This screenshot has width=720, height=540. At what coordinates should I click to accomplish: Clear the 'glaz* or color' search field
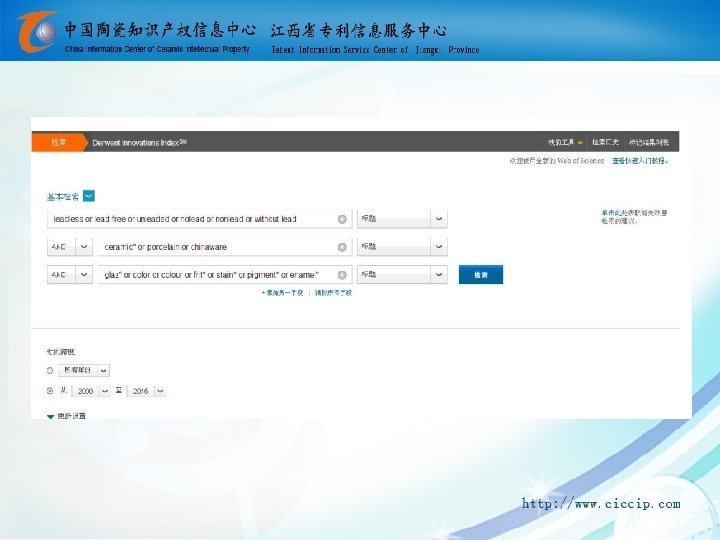[342, 275]
